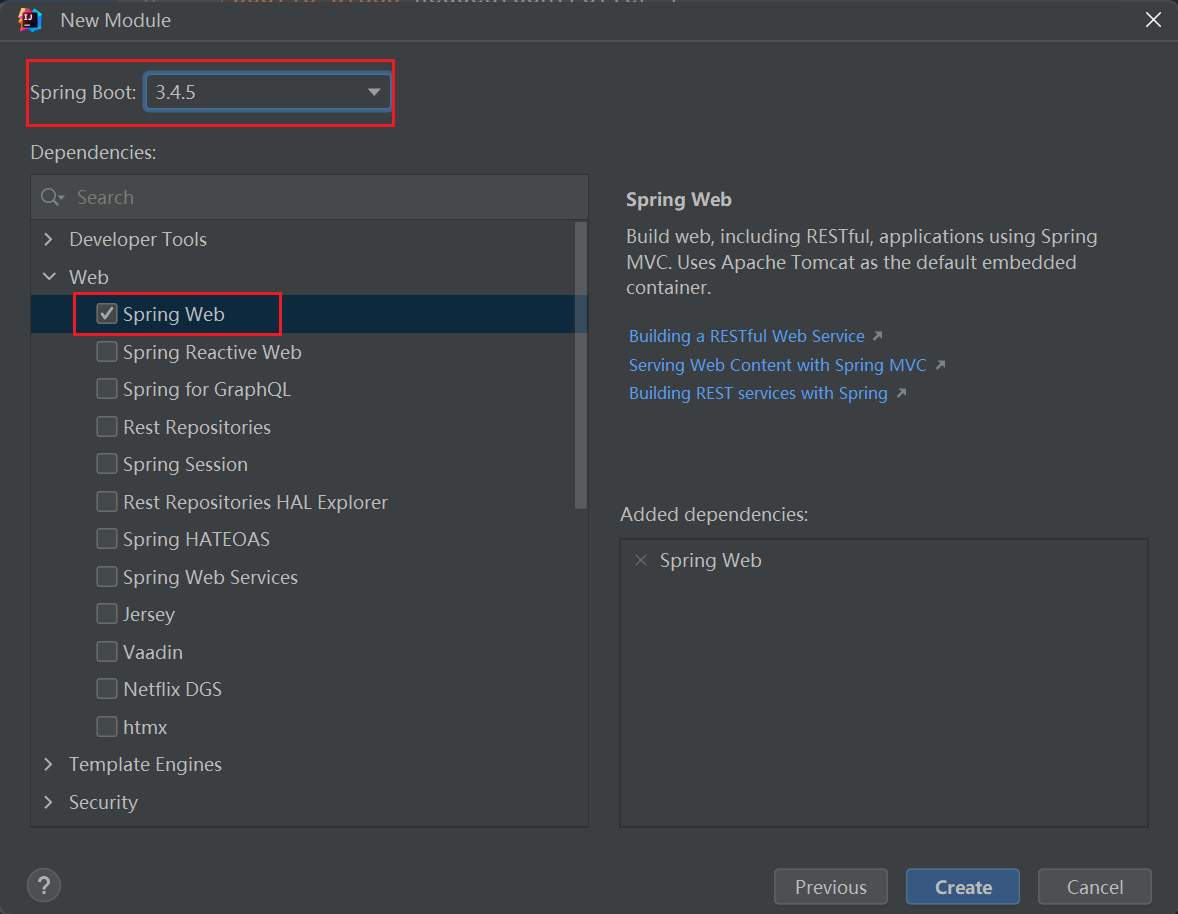Image resolution: width=1178 pixels, height=914 pixels.
Task: Click the IntelliJ IDEA logo in title bar
Action: pyautogui.click(x=30, y=19)
